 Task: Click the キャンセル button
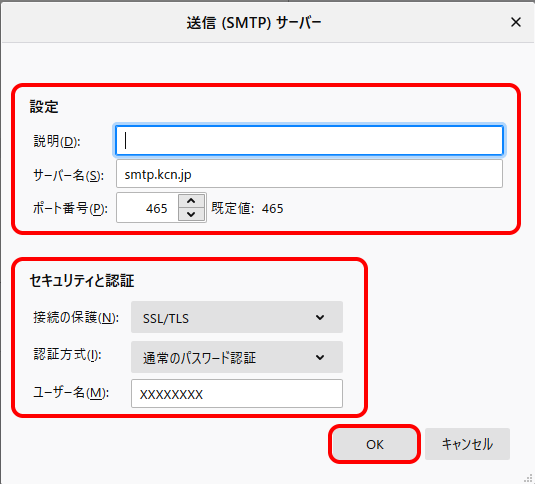467,444
